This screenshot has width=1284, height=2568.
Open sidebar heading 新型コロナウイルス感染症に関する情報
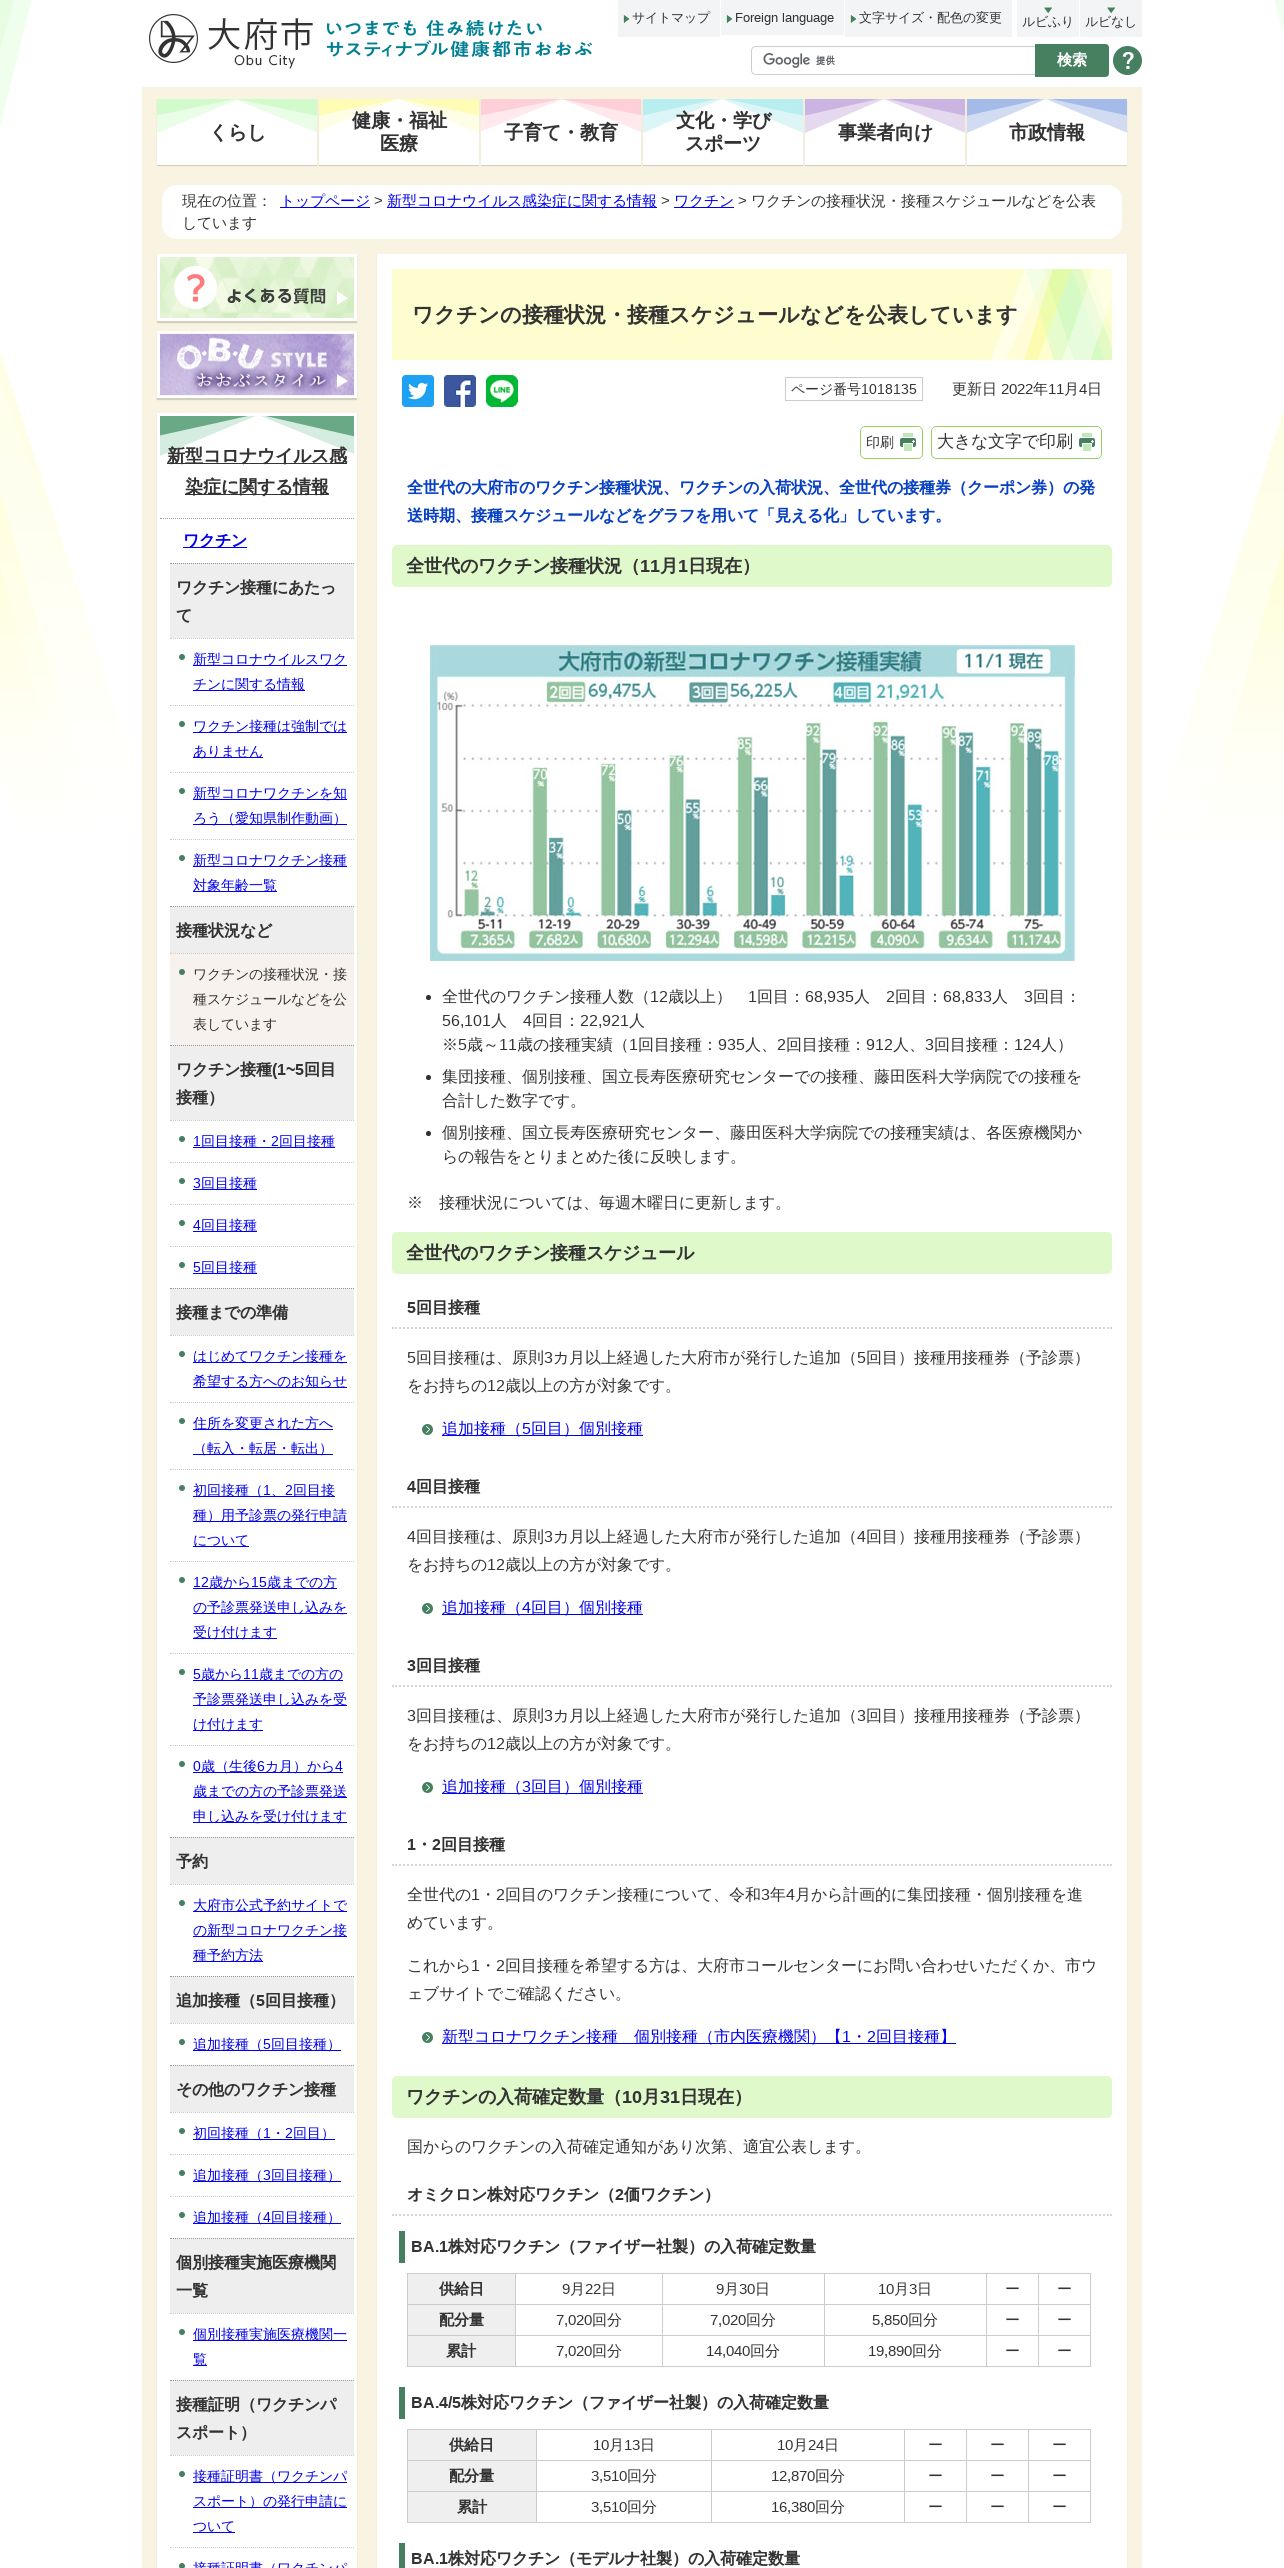point(257,471)
